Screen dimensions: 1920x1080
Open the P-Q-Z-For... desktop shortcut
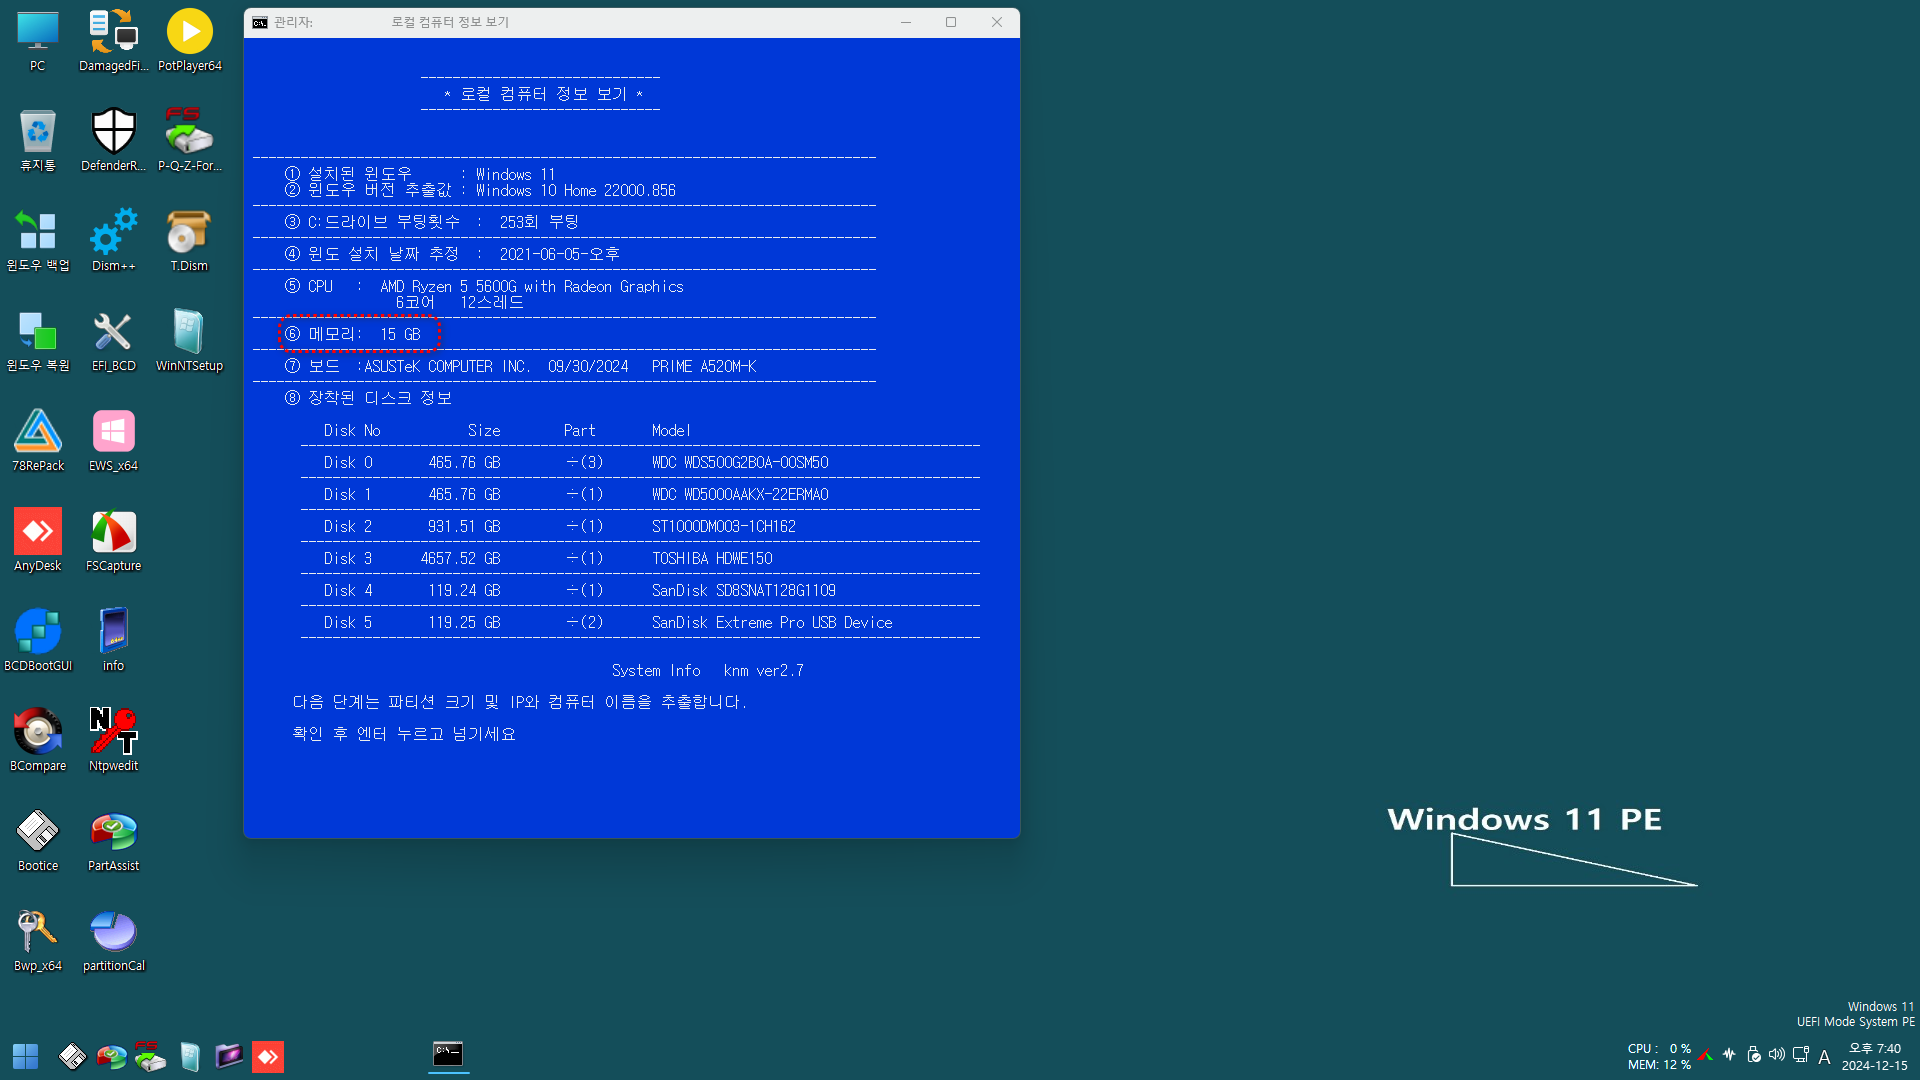pyautogui.click(x=189, y=141)
